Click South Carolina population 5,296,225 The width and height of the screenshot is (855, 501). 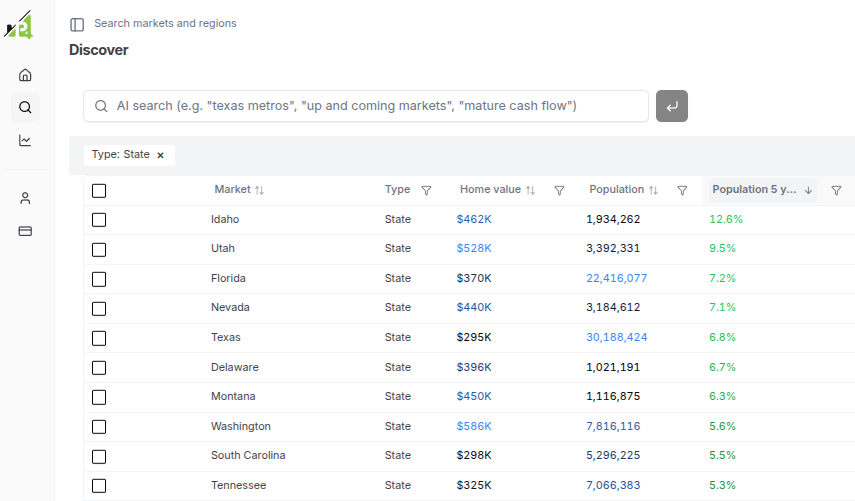pos(613,455)
